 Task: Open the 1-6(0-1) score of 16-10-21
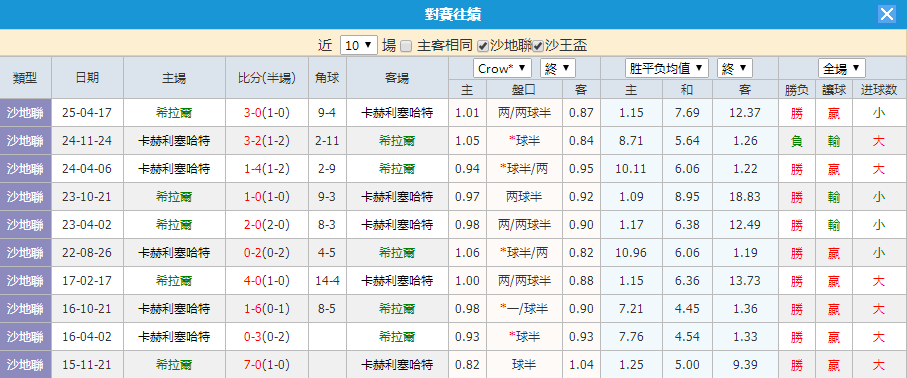[267, 309]
